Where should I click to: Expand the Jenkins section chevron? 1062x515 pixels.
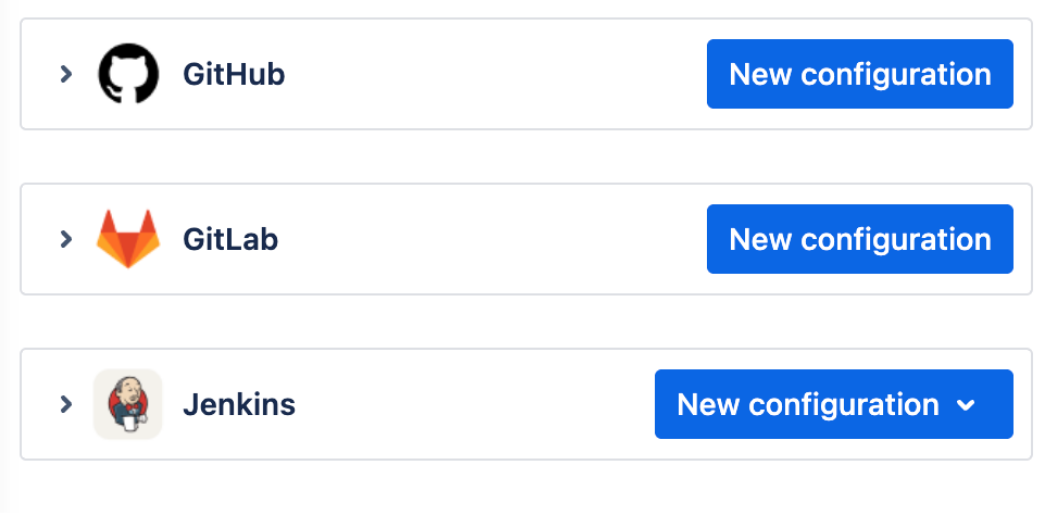66,404
